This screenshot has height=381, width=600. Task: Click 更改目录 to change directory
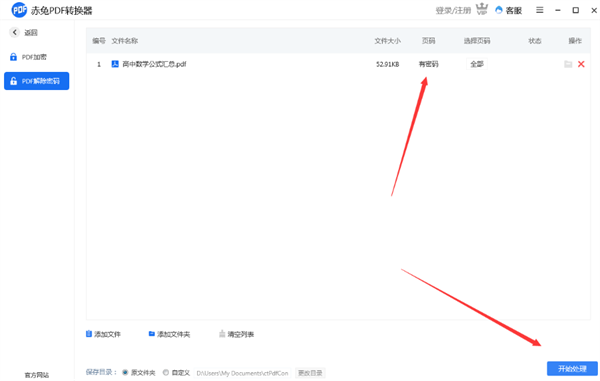pos(310,373)
